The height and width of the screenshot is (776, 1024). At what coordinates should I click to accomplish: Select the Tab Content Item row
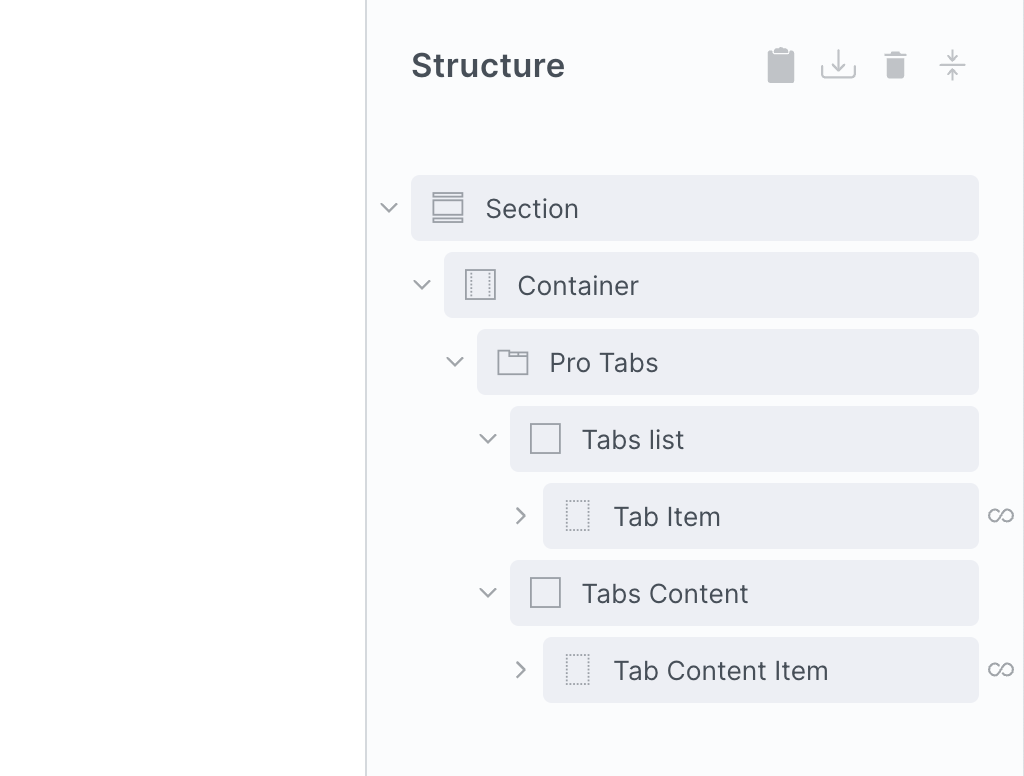click(x=720, y=670)
